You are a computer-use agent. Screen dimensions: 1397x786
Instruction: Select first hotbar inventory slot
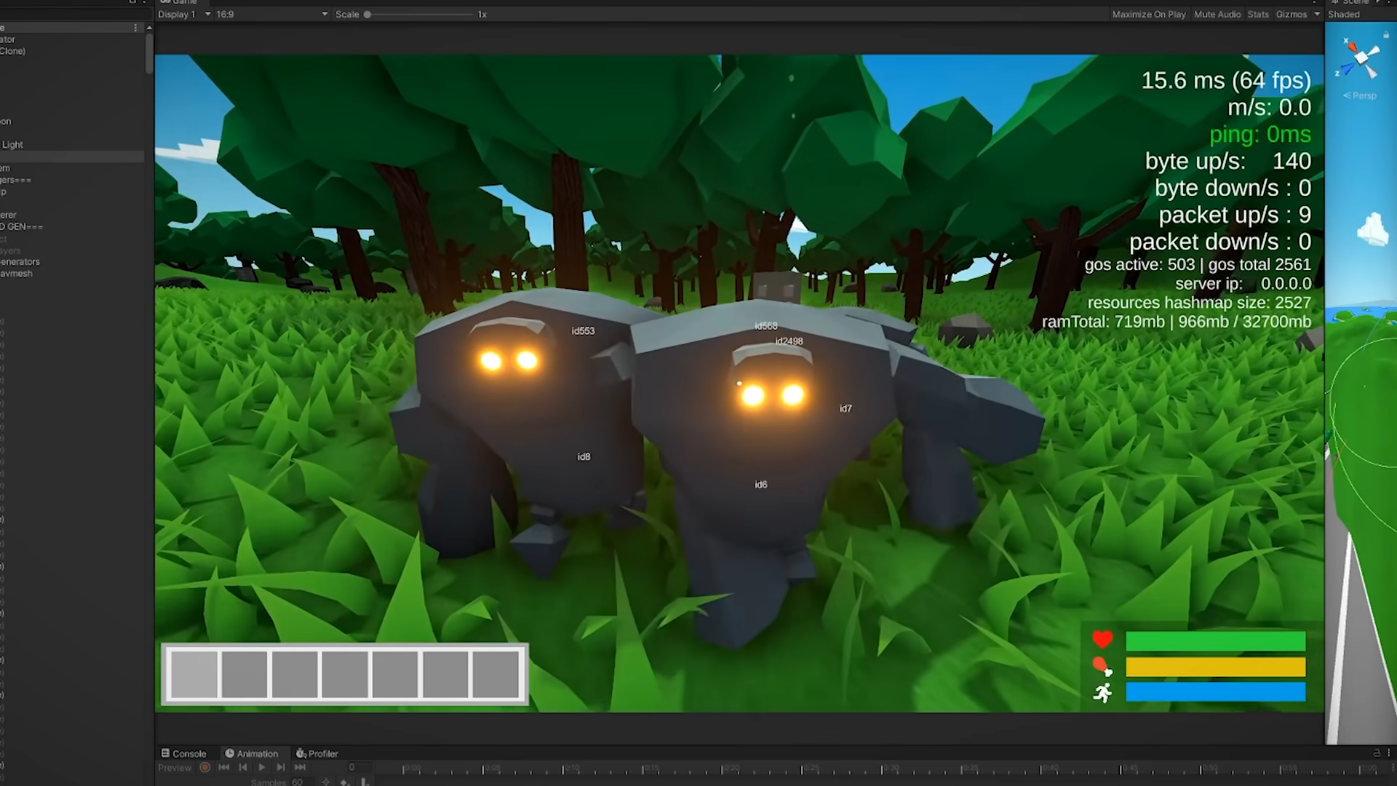[194, 674]
